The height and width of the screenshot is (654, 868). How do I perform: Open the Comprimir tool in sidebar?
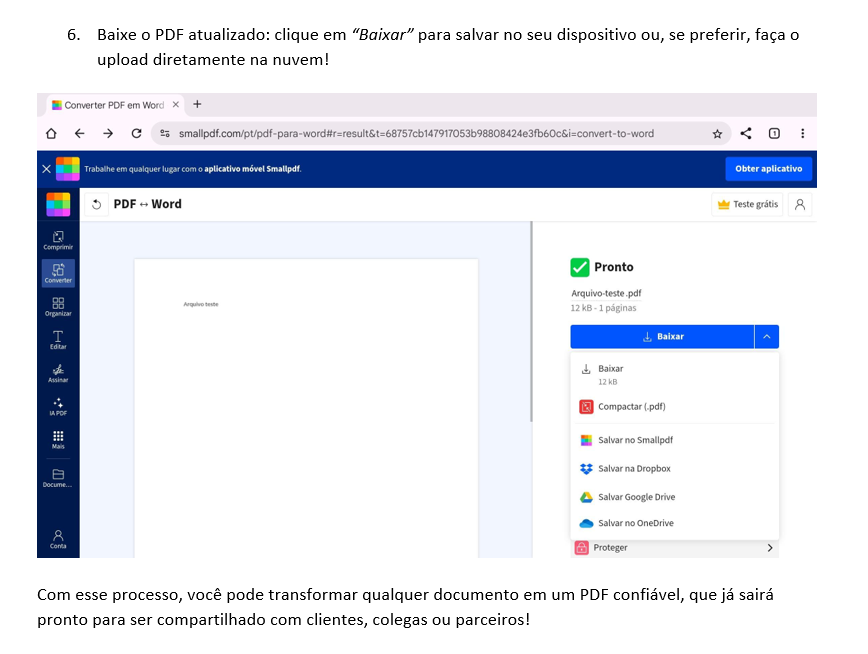pos(58,239)
